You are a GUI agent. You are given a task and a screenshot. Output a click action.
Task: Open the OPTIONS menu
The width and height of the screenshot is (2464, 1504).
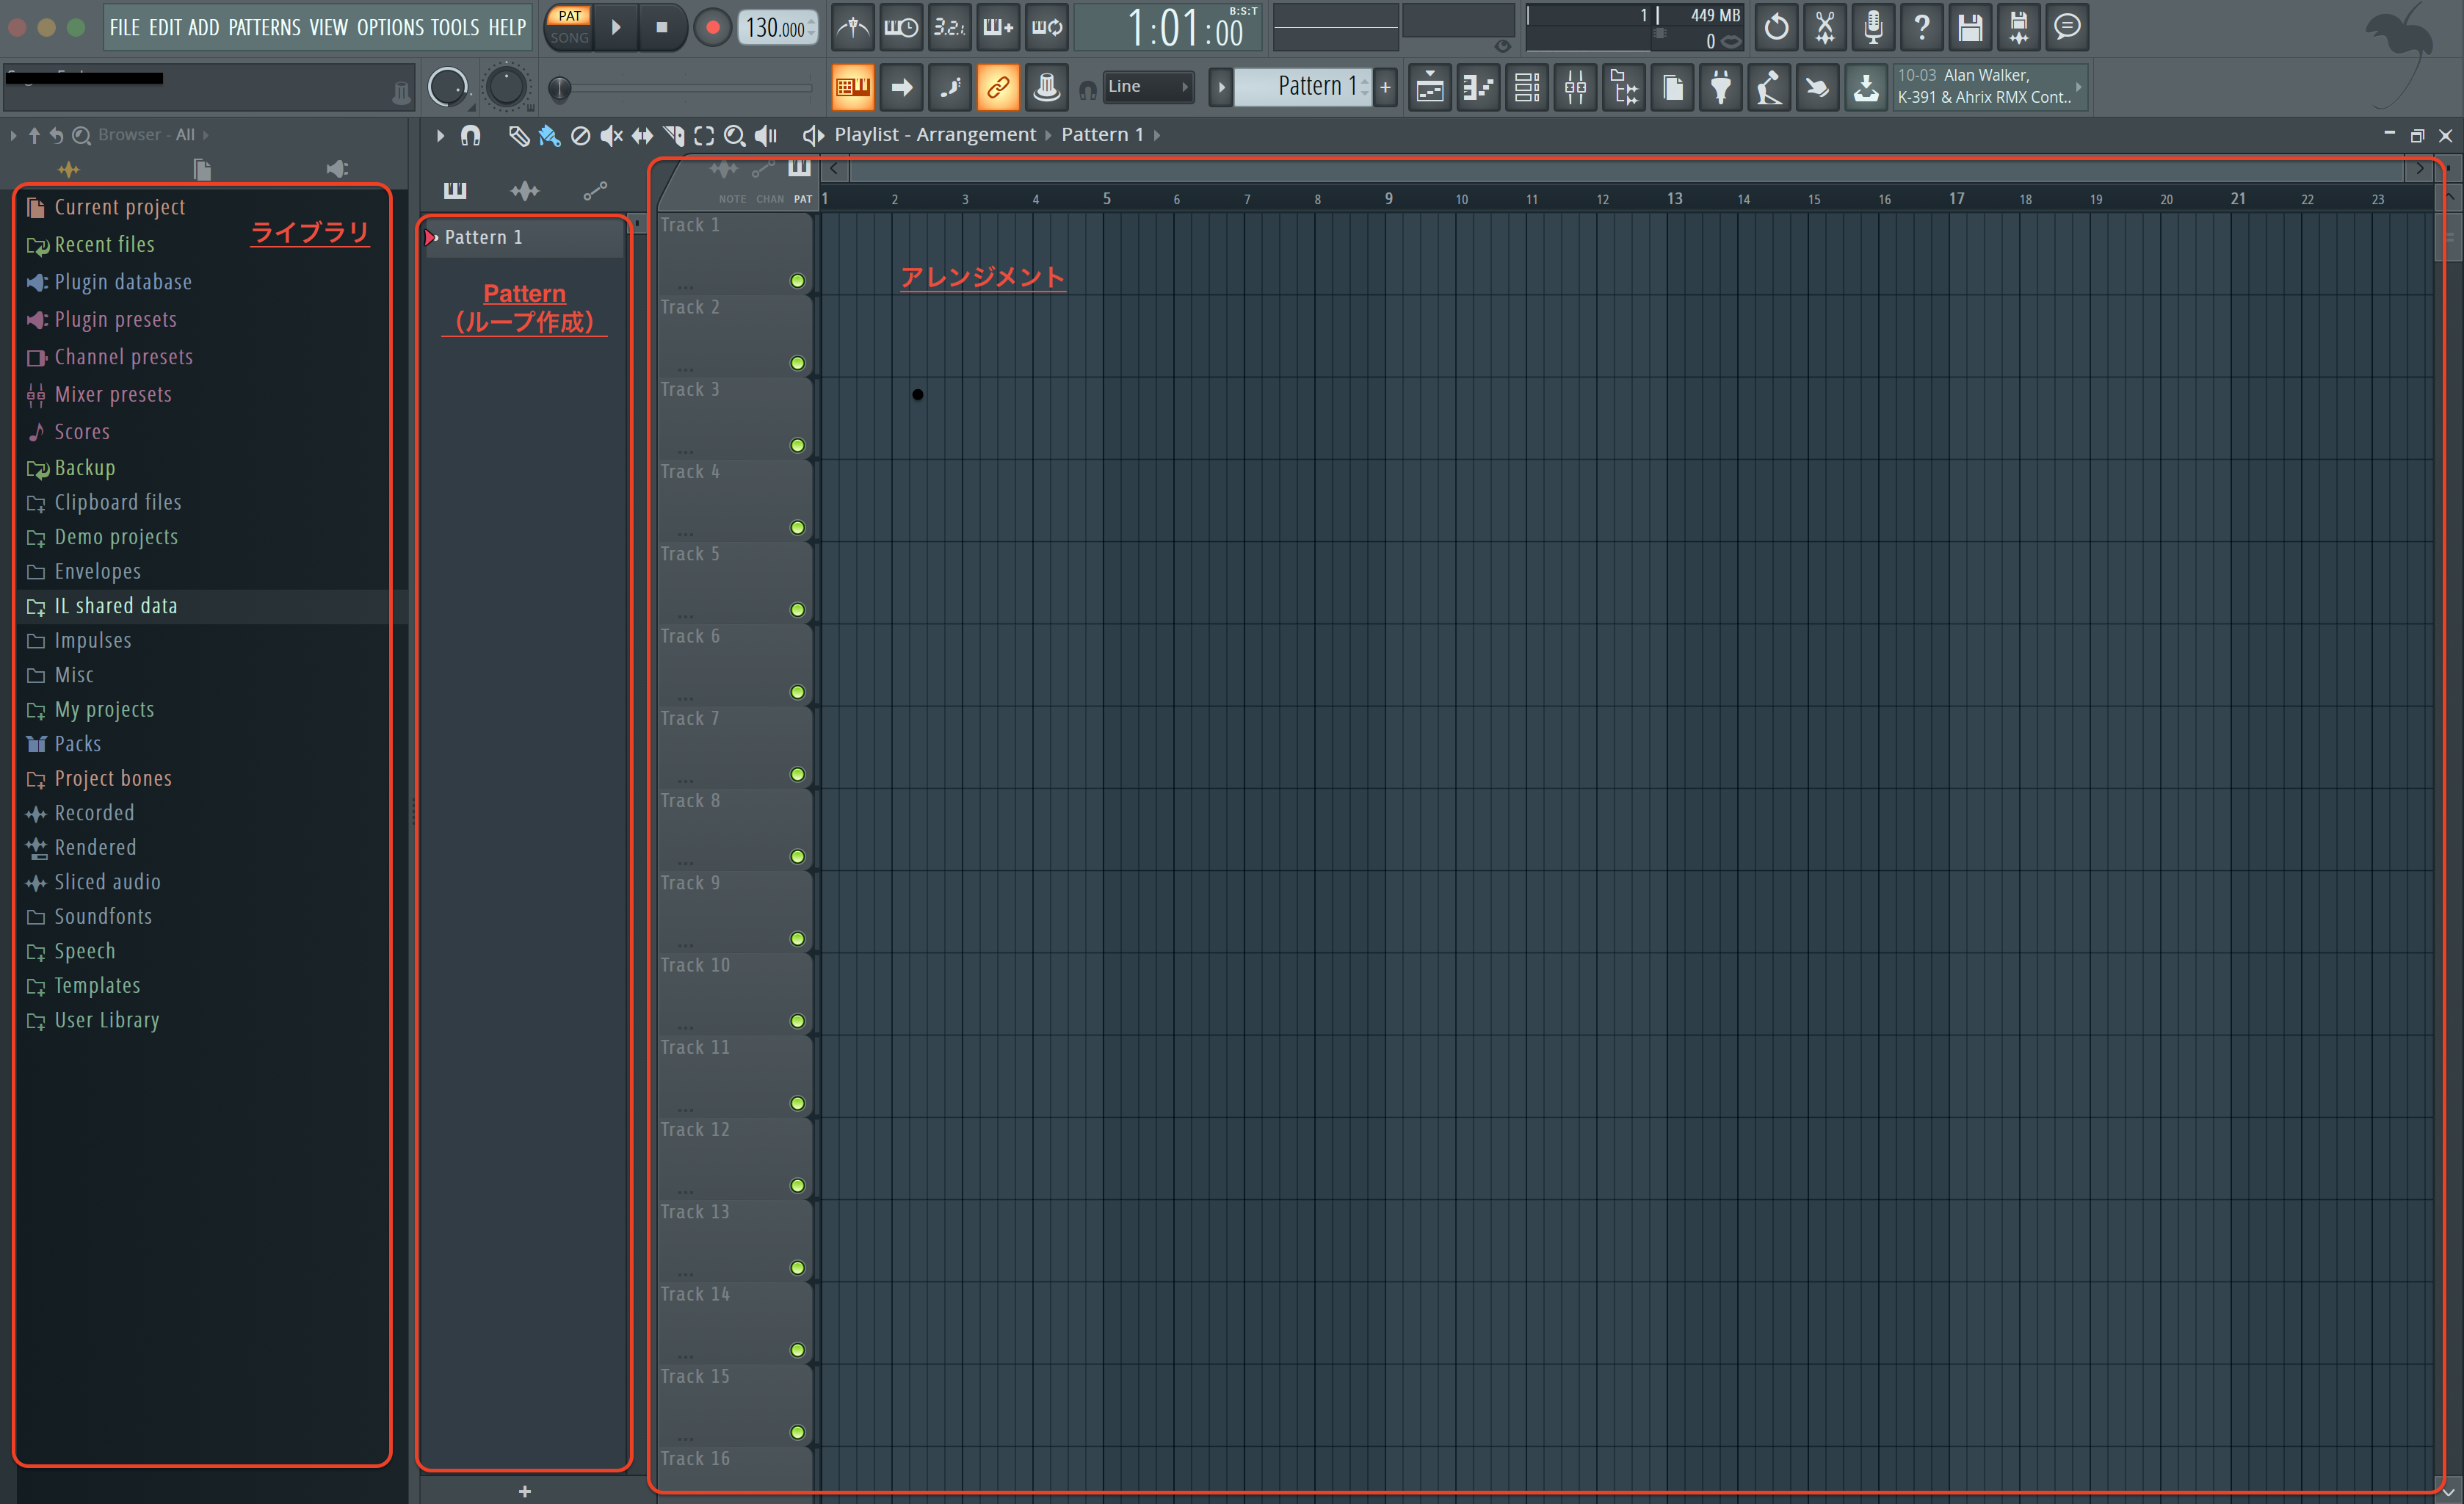coord(390,28)
